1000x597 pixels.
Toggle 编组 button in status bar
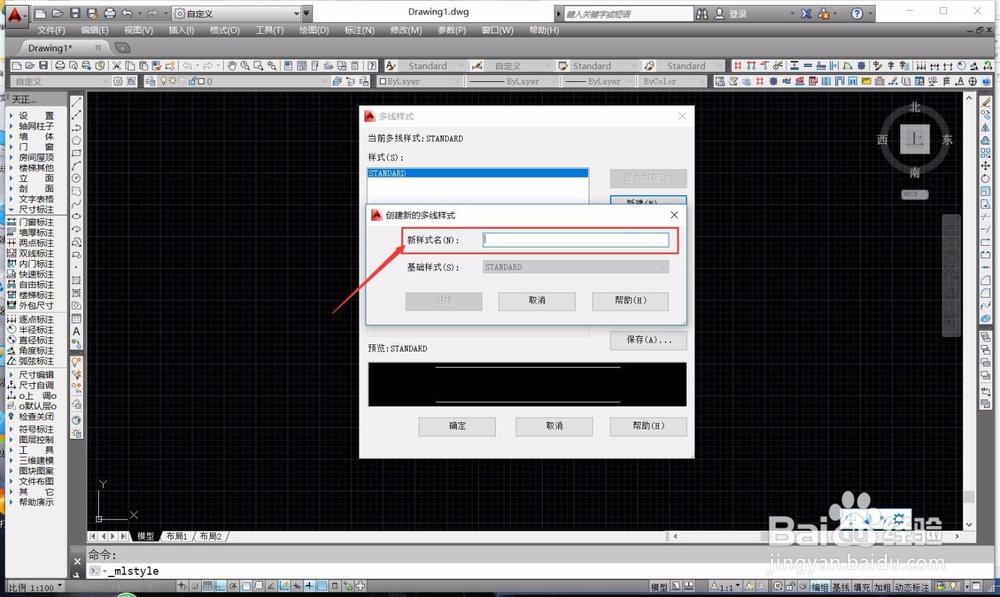pyautogui.click(x=820, y=587)
